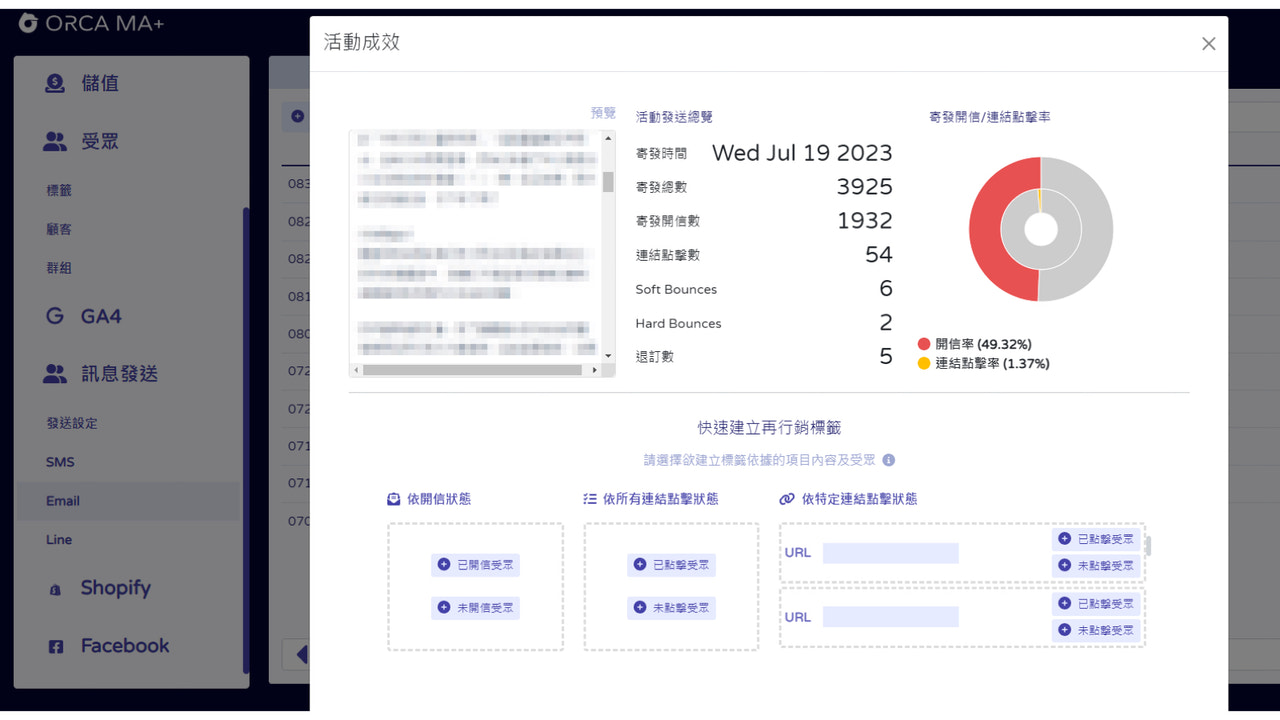Click the 連結點擊數 value 54
Viewport: 1280px width, 720px height.
(878, 255)
